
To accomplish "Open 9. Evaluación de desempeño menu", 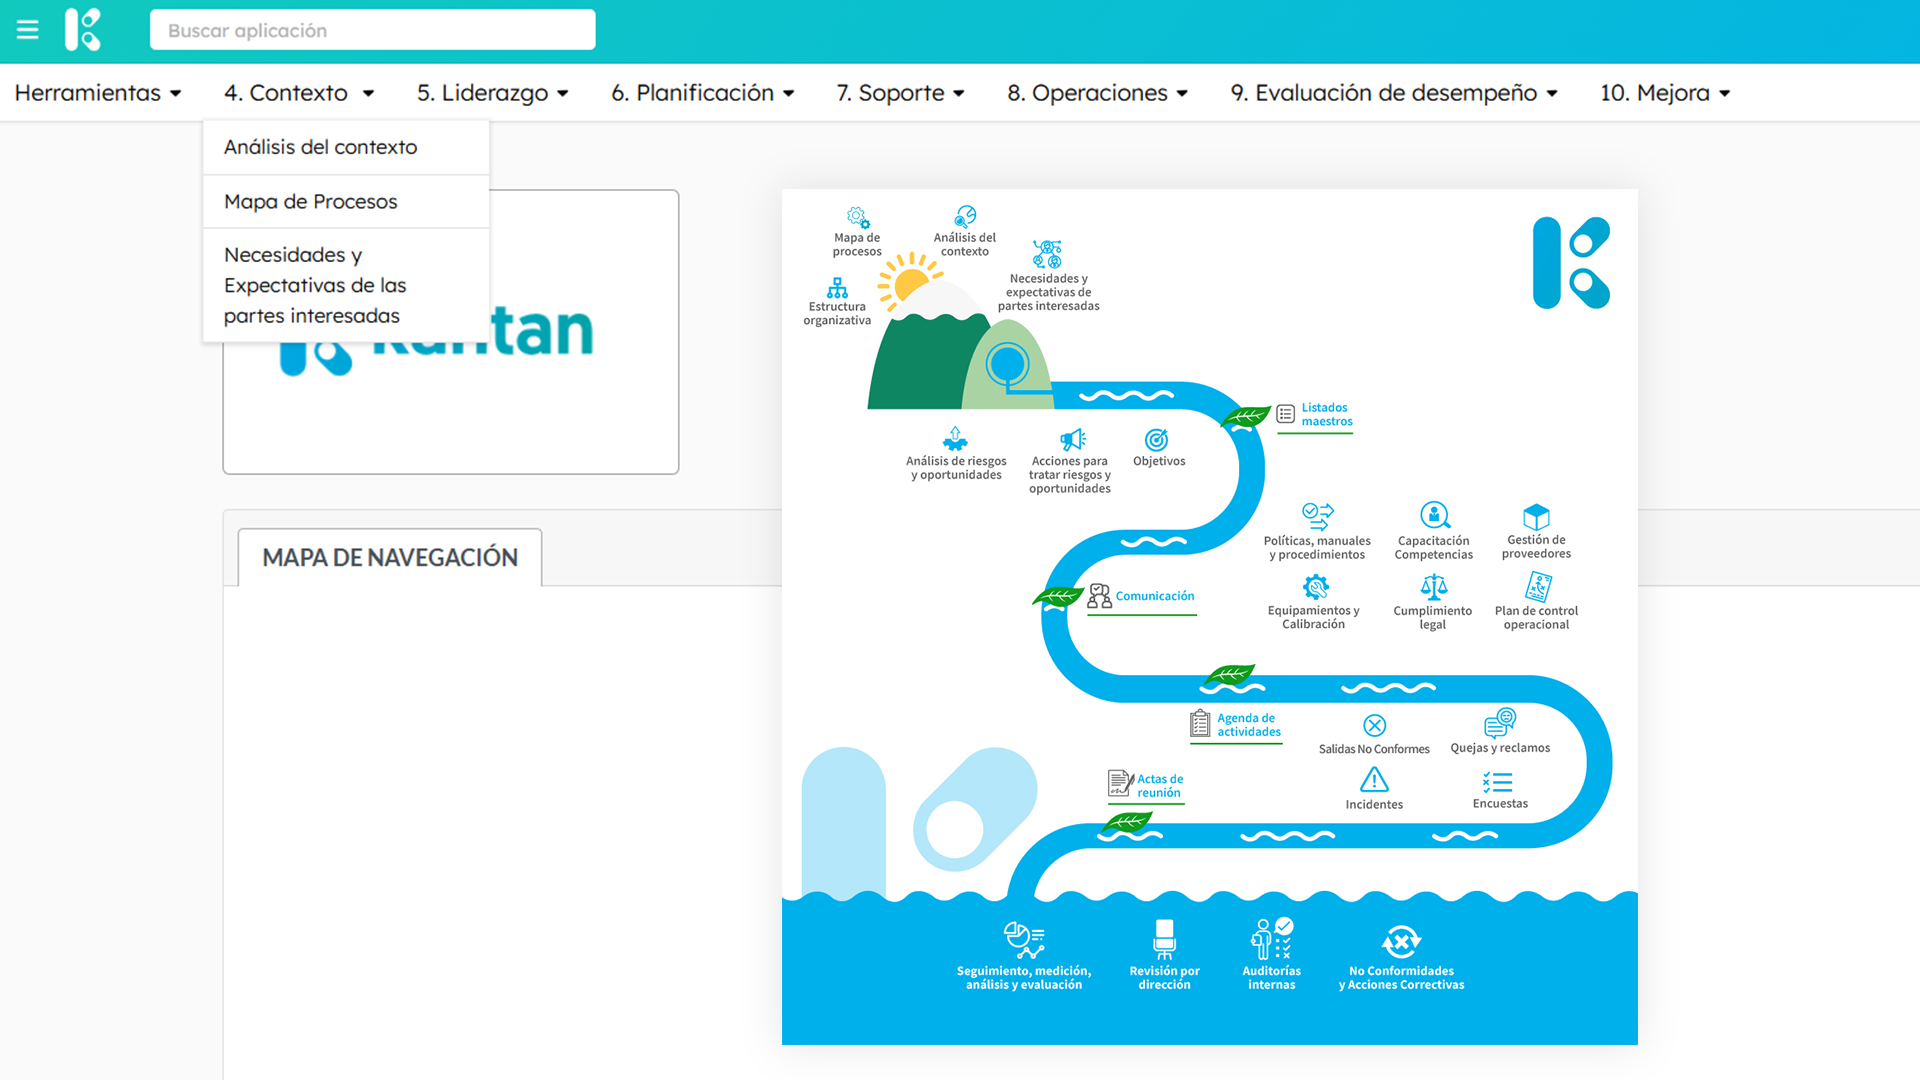I will tap(1394, 93).
